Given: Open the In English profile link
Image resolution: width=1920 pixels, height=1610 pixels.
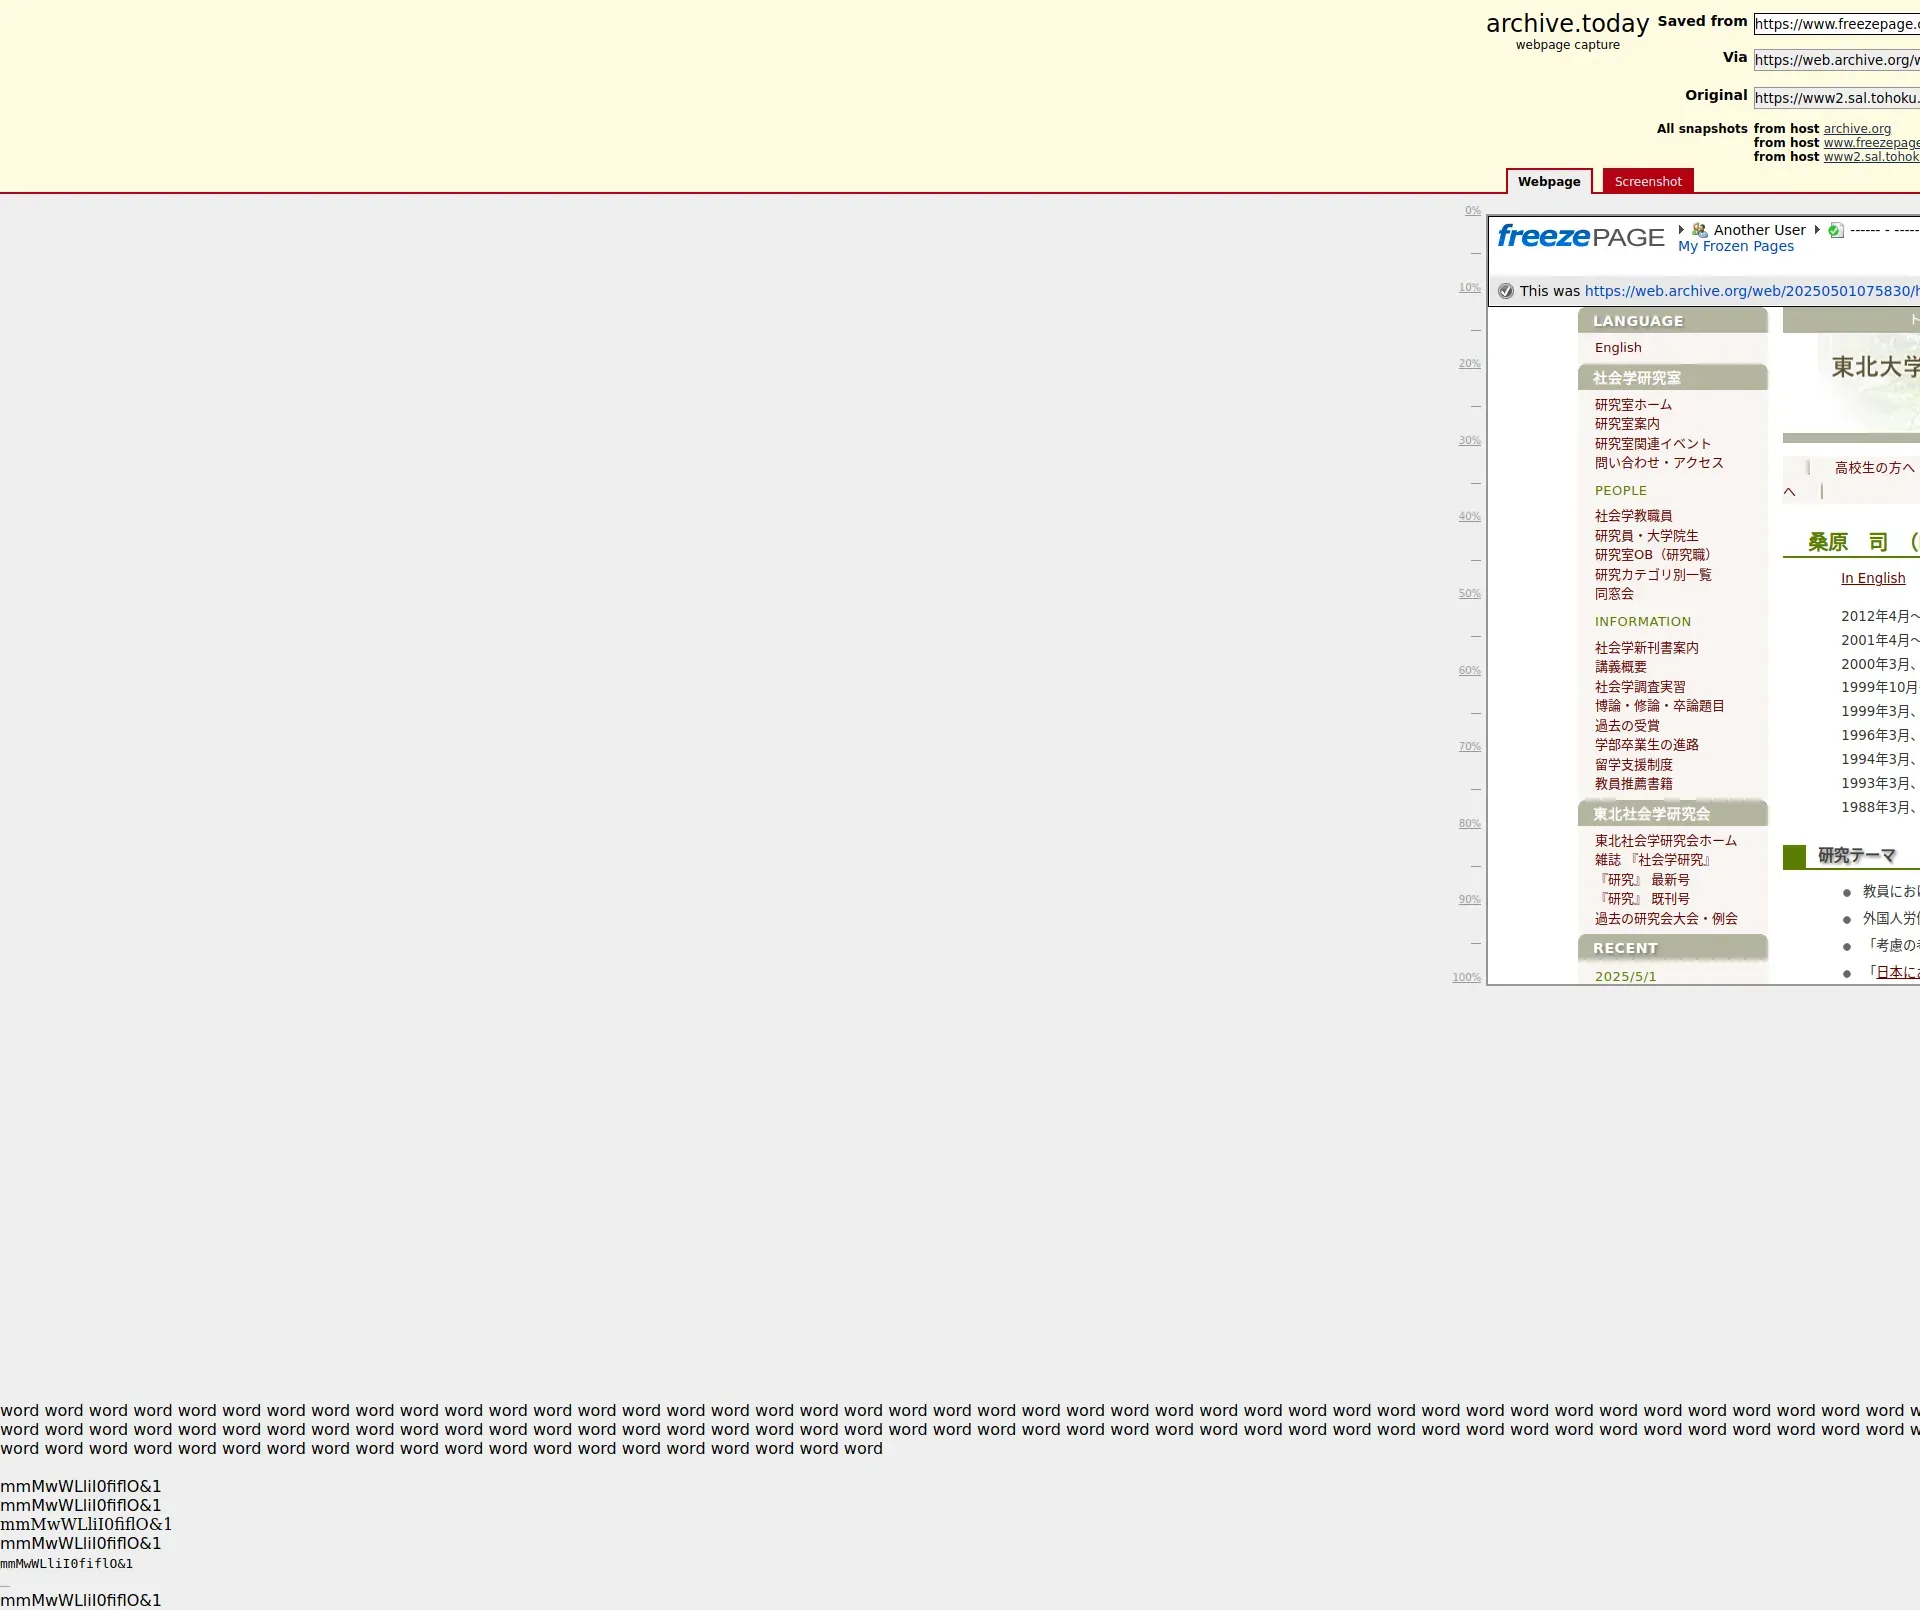Looking at the screenshot, I should 1872,578.
